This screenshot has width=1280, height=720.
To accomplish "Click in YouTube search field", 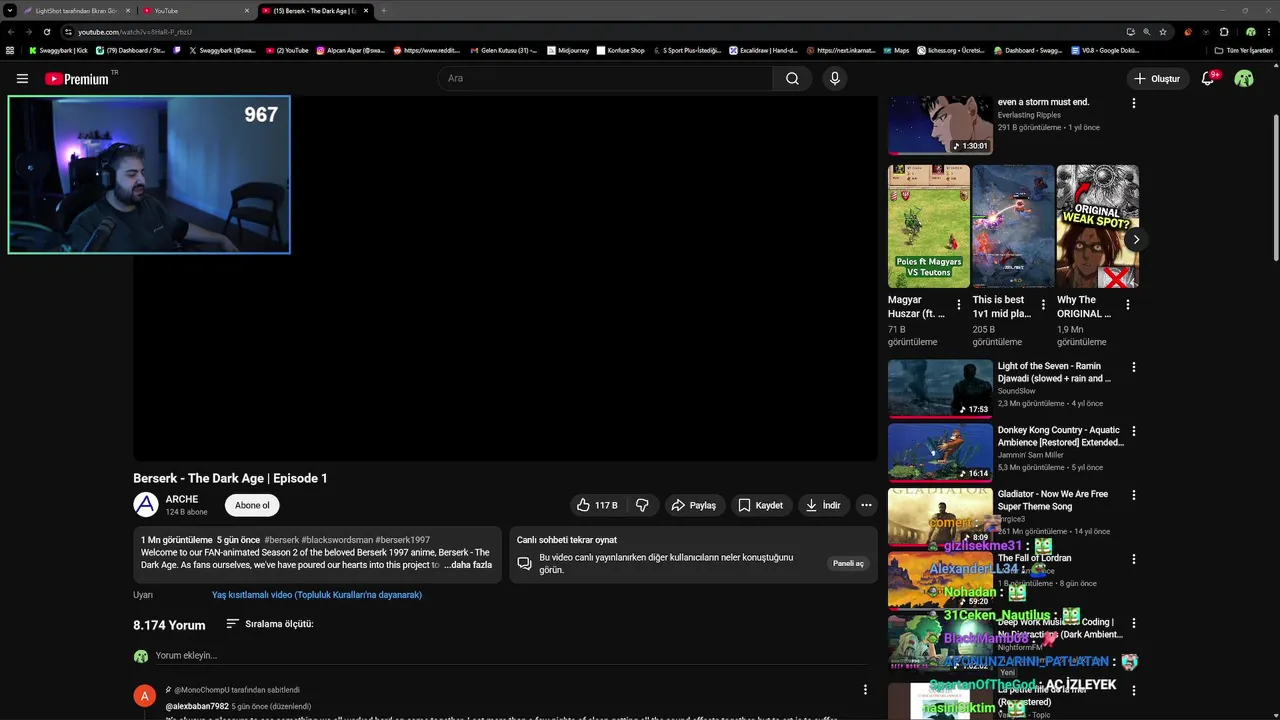I will (605, 78).
